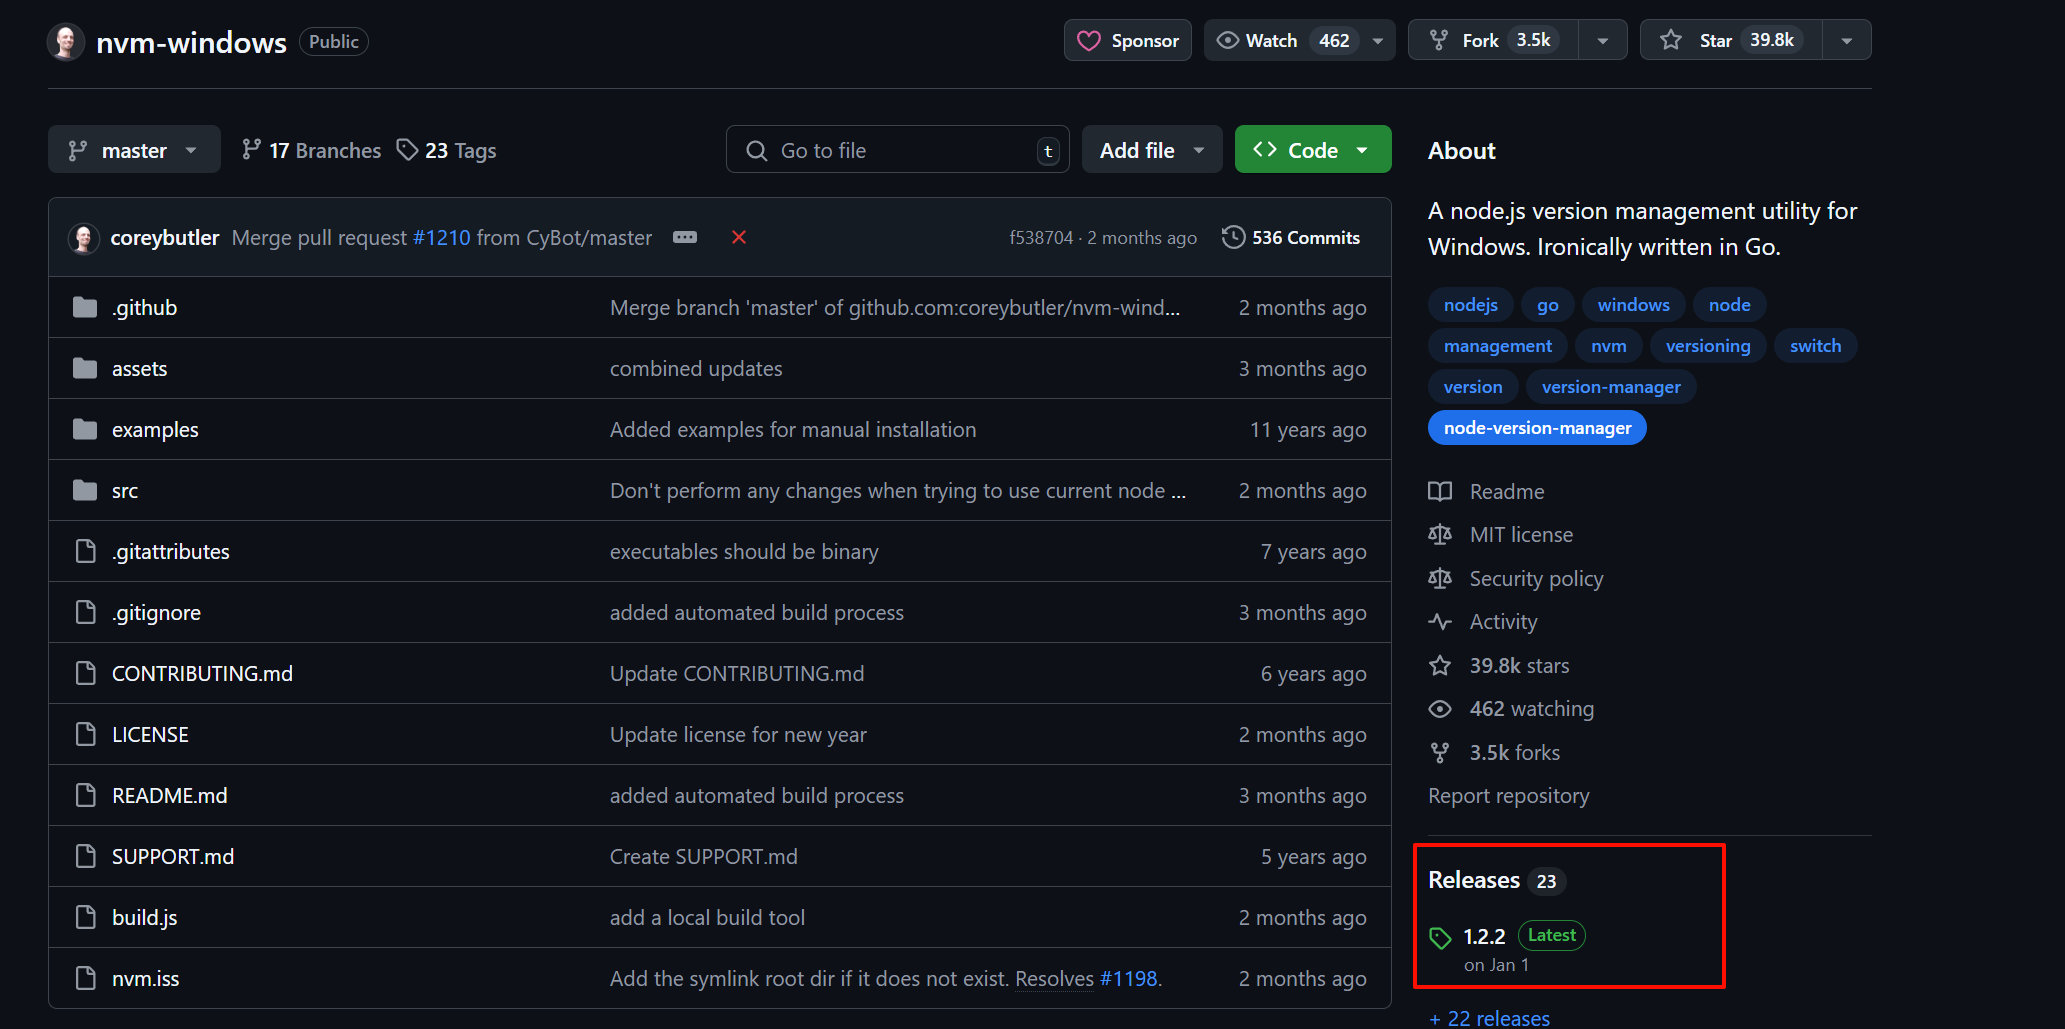
Task: Open pull request #1210 link
Action: click(x=441, y=238)
